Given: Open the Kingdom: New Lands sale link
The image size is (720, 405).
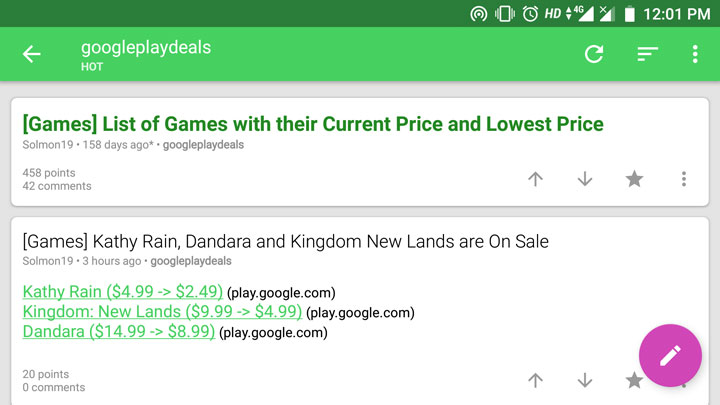Looking at the screenshot, I should coord(162,311).
